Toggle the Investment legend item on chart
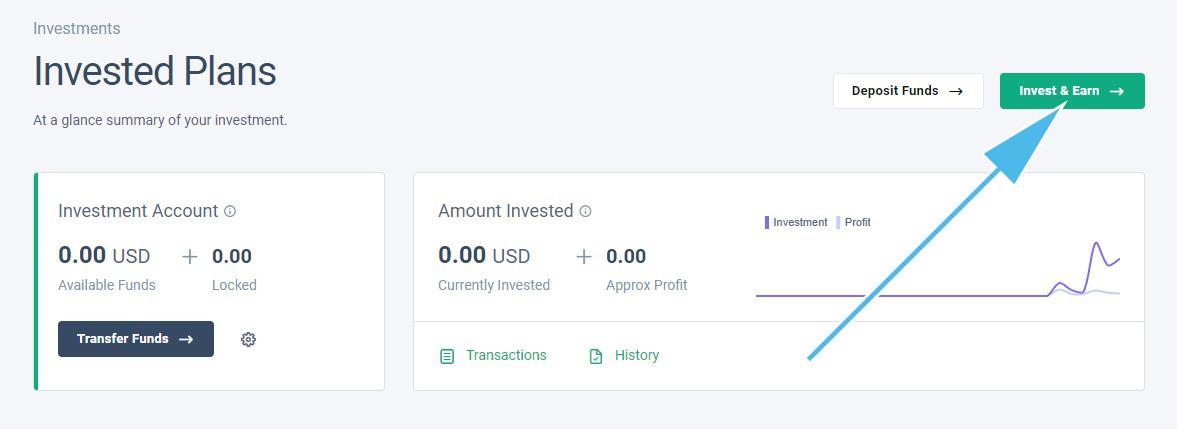 [x=796, y=222]
